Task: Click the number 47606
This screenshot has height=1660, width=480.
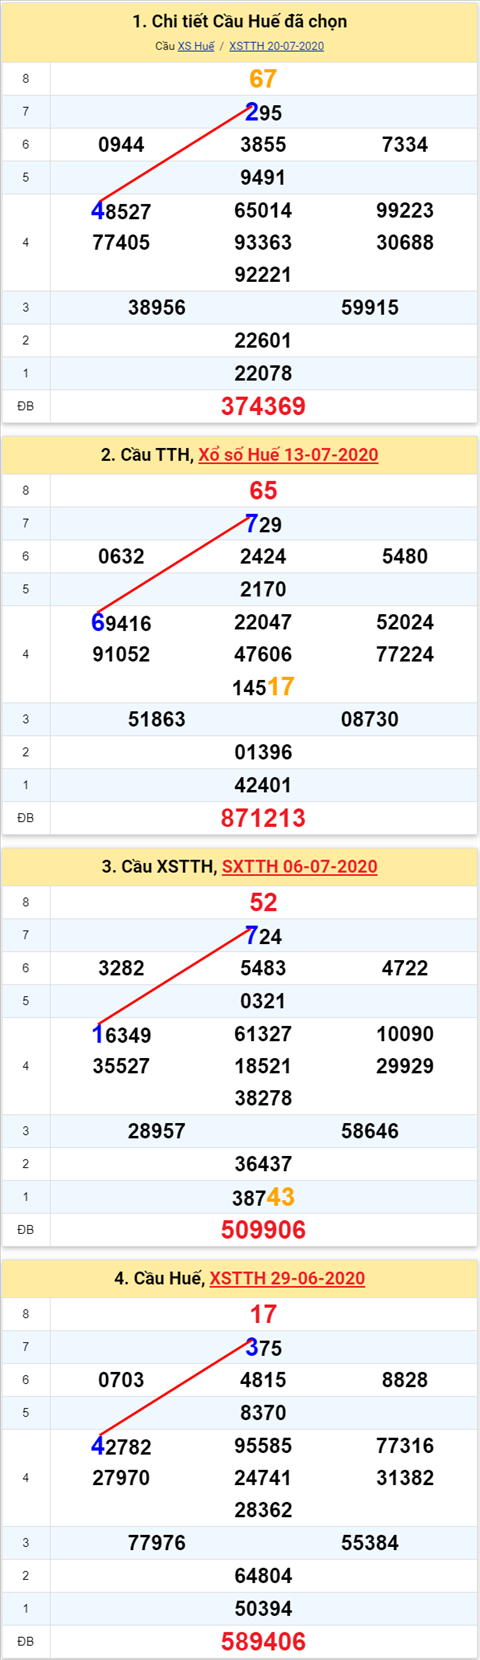Action: [263, 655]
